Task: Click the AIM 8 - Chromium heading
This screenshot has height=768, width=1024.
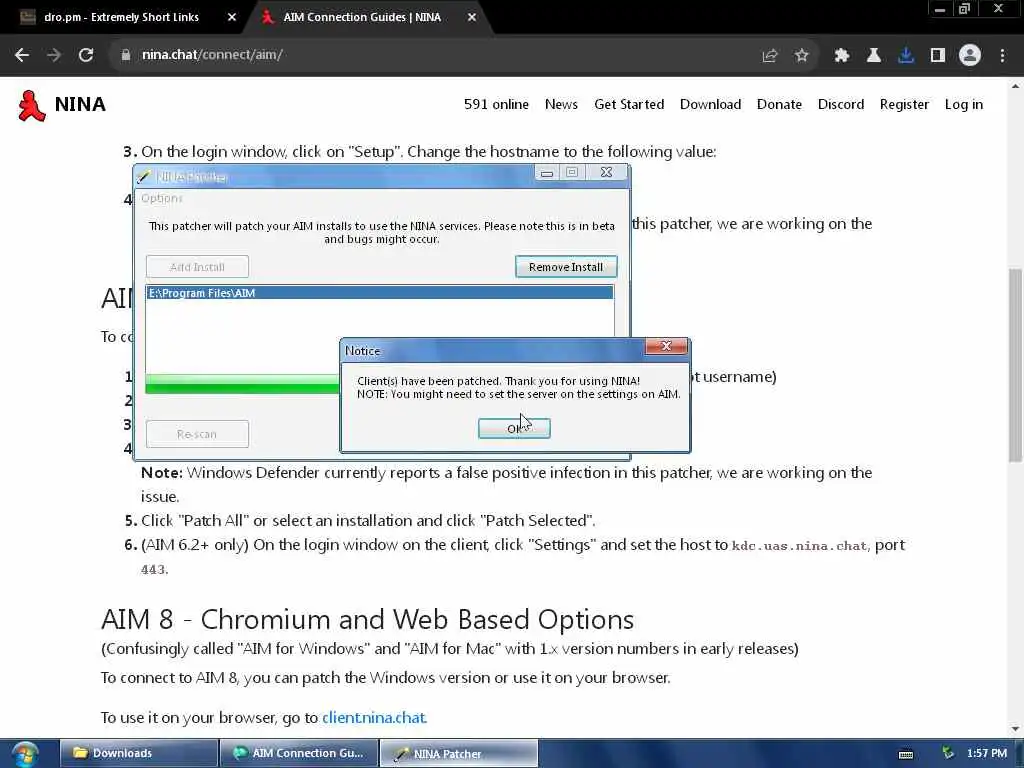Action: click(x=368, y=619)
